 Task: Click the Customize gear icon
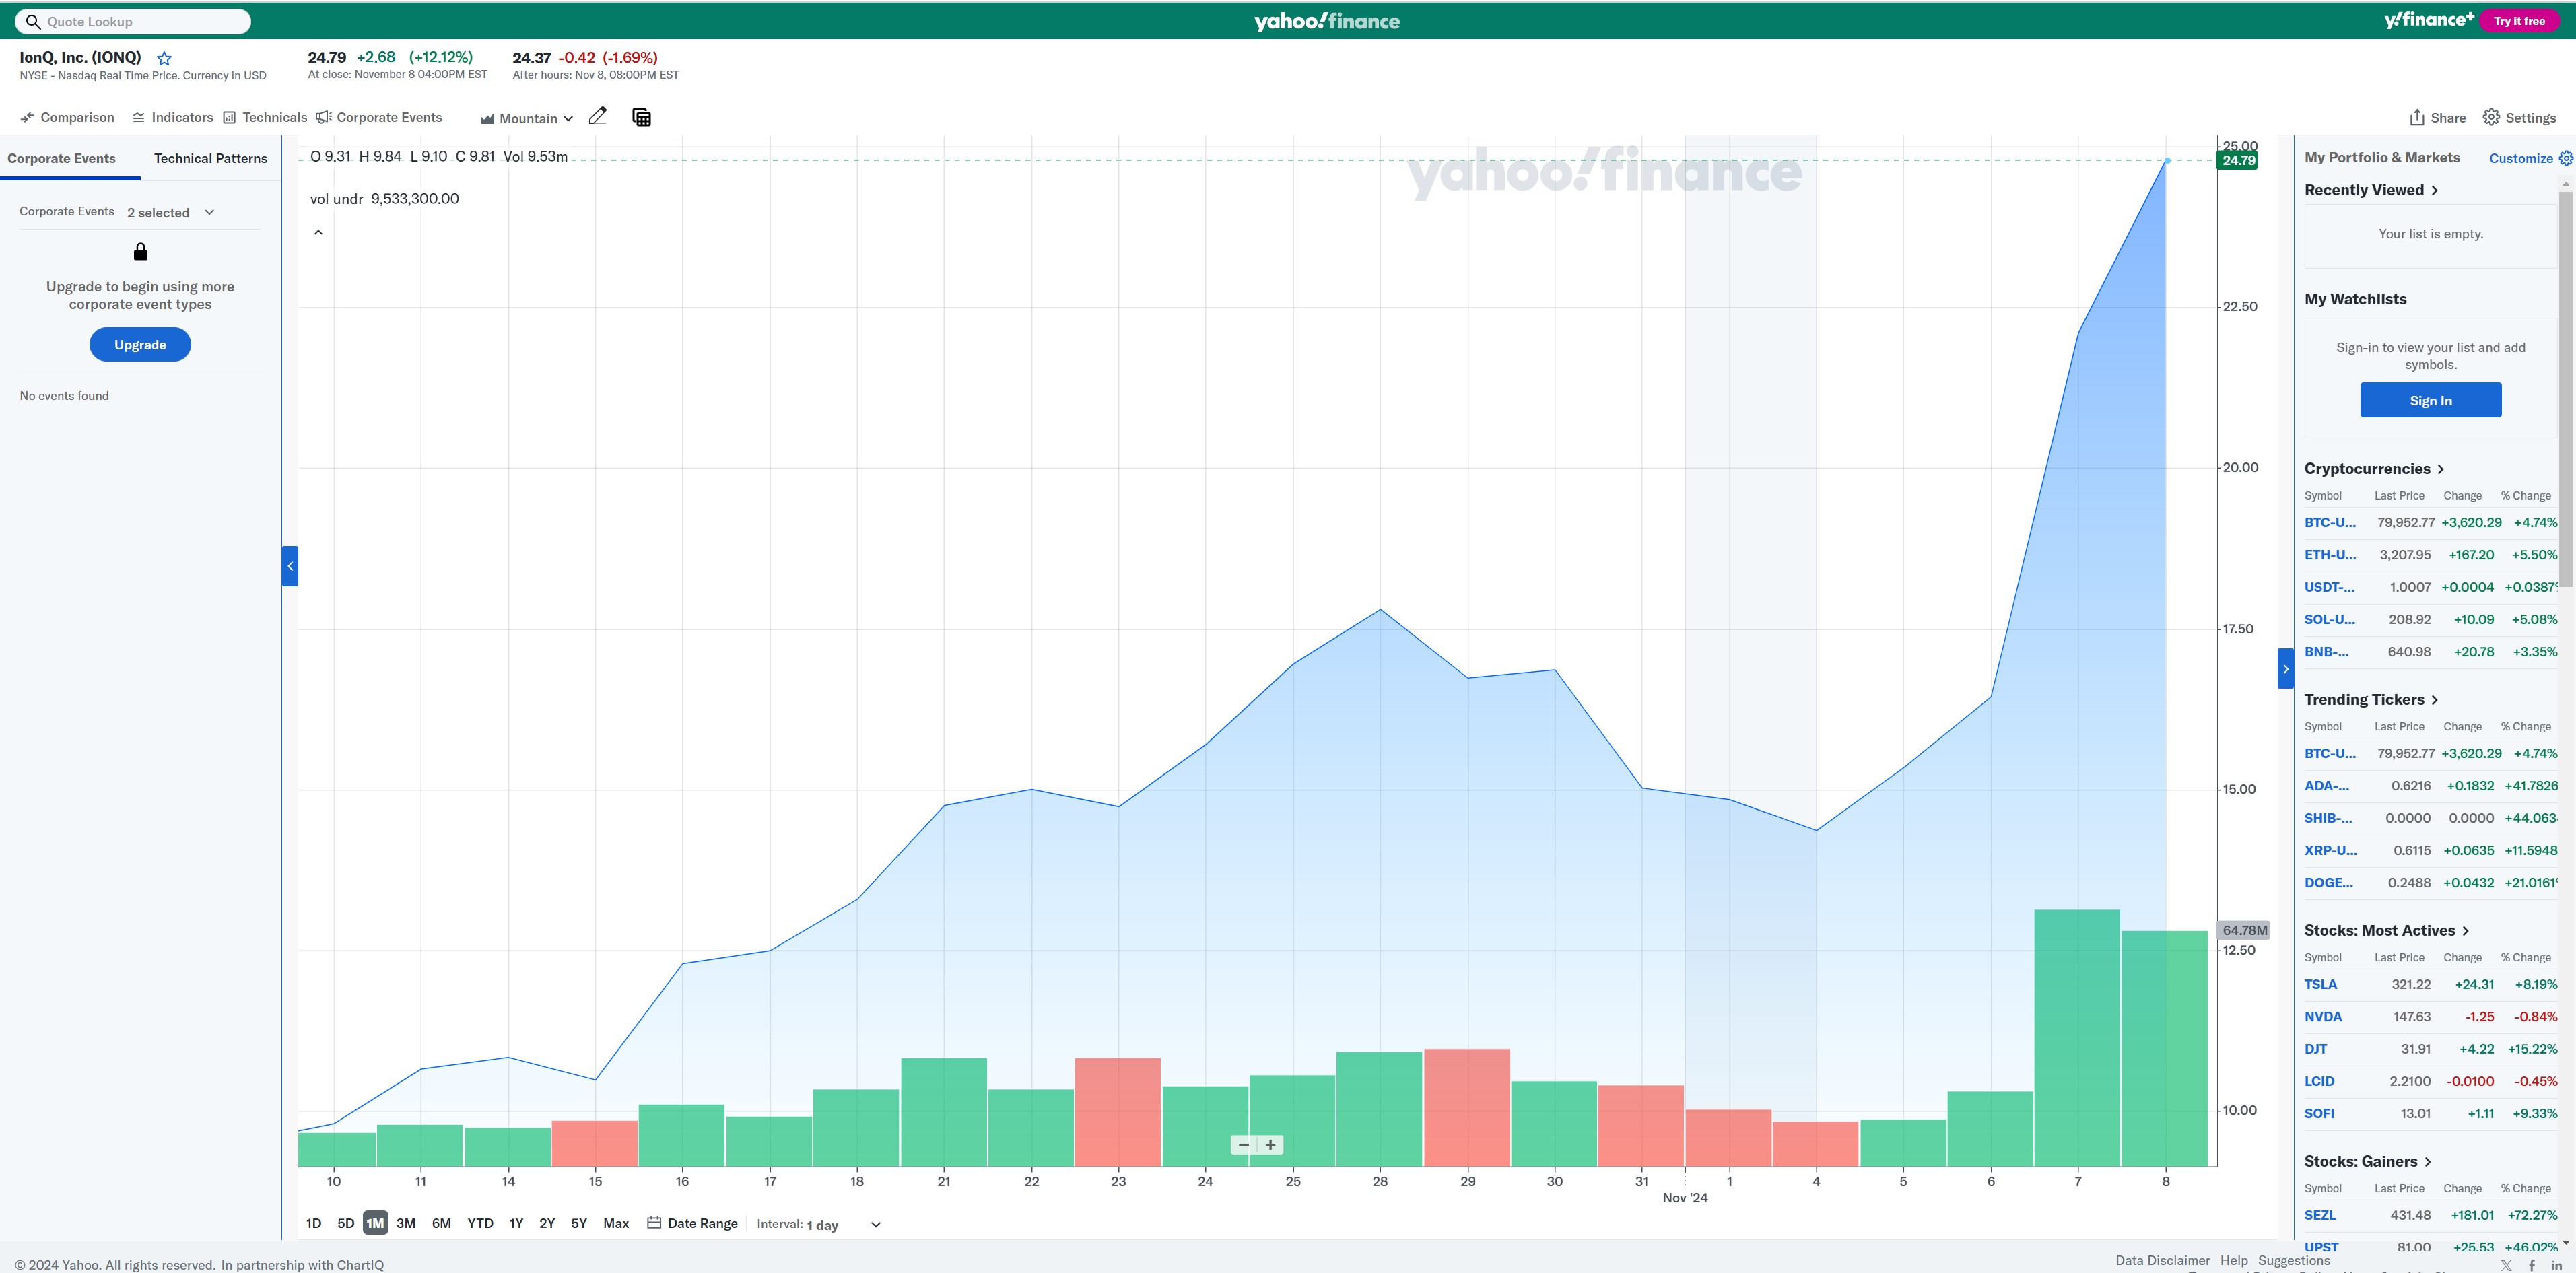pos(2565,158)
